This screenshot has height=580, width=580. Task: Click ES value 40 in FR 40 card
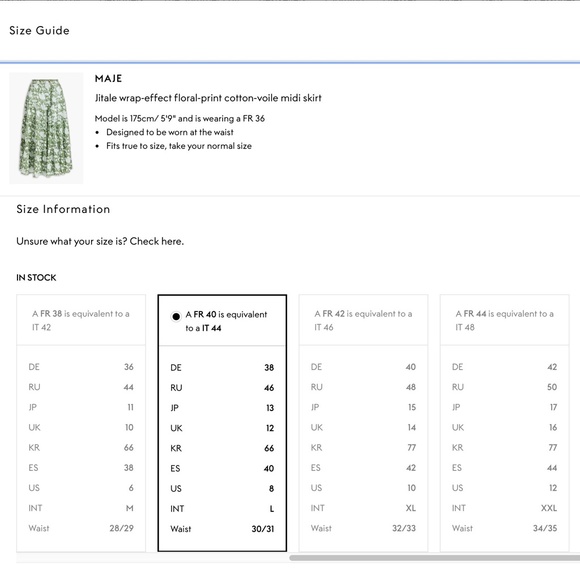coord(269,469)
